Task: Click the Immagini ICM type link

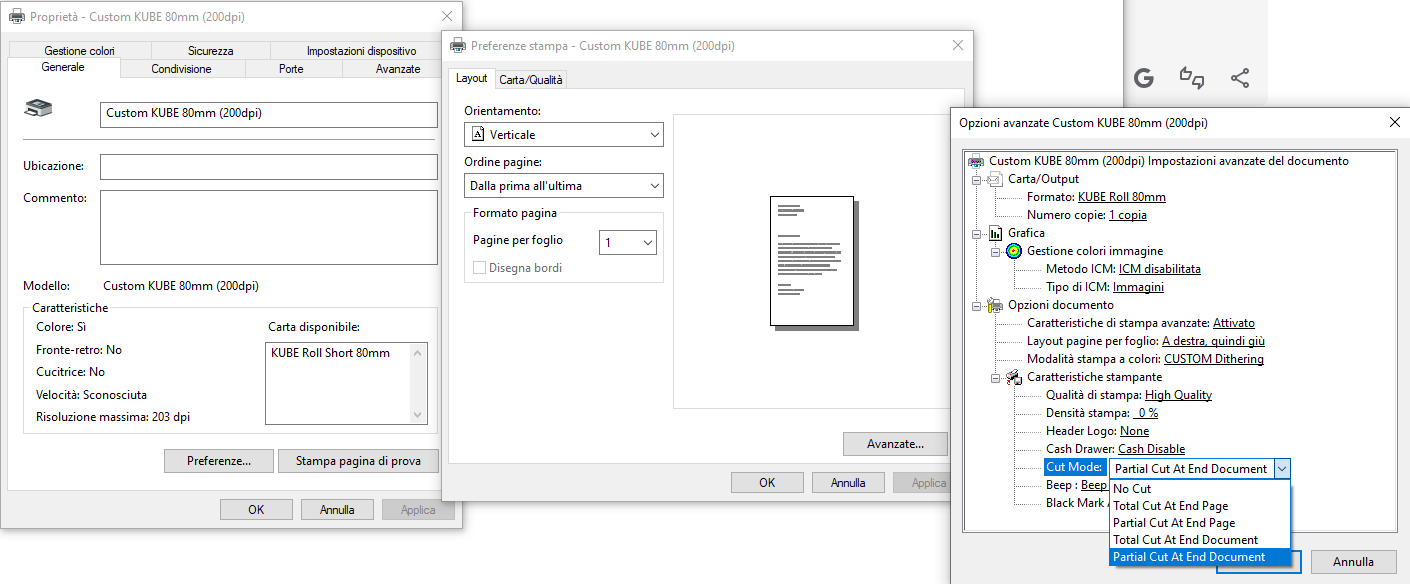Action: 1138,287
